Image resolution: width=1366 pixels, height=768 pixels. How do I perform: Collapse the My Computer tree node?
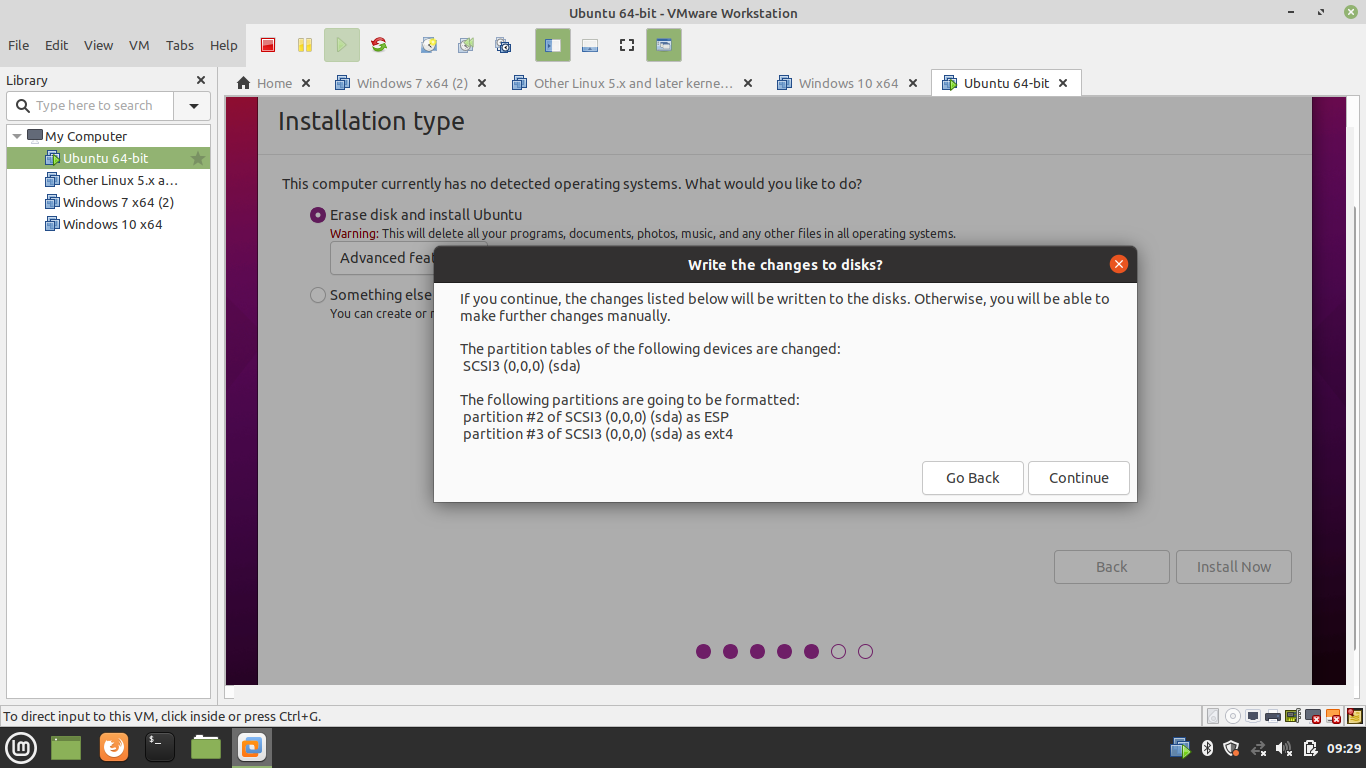[17, 136]
